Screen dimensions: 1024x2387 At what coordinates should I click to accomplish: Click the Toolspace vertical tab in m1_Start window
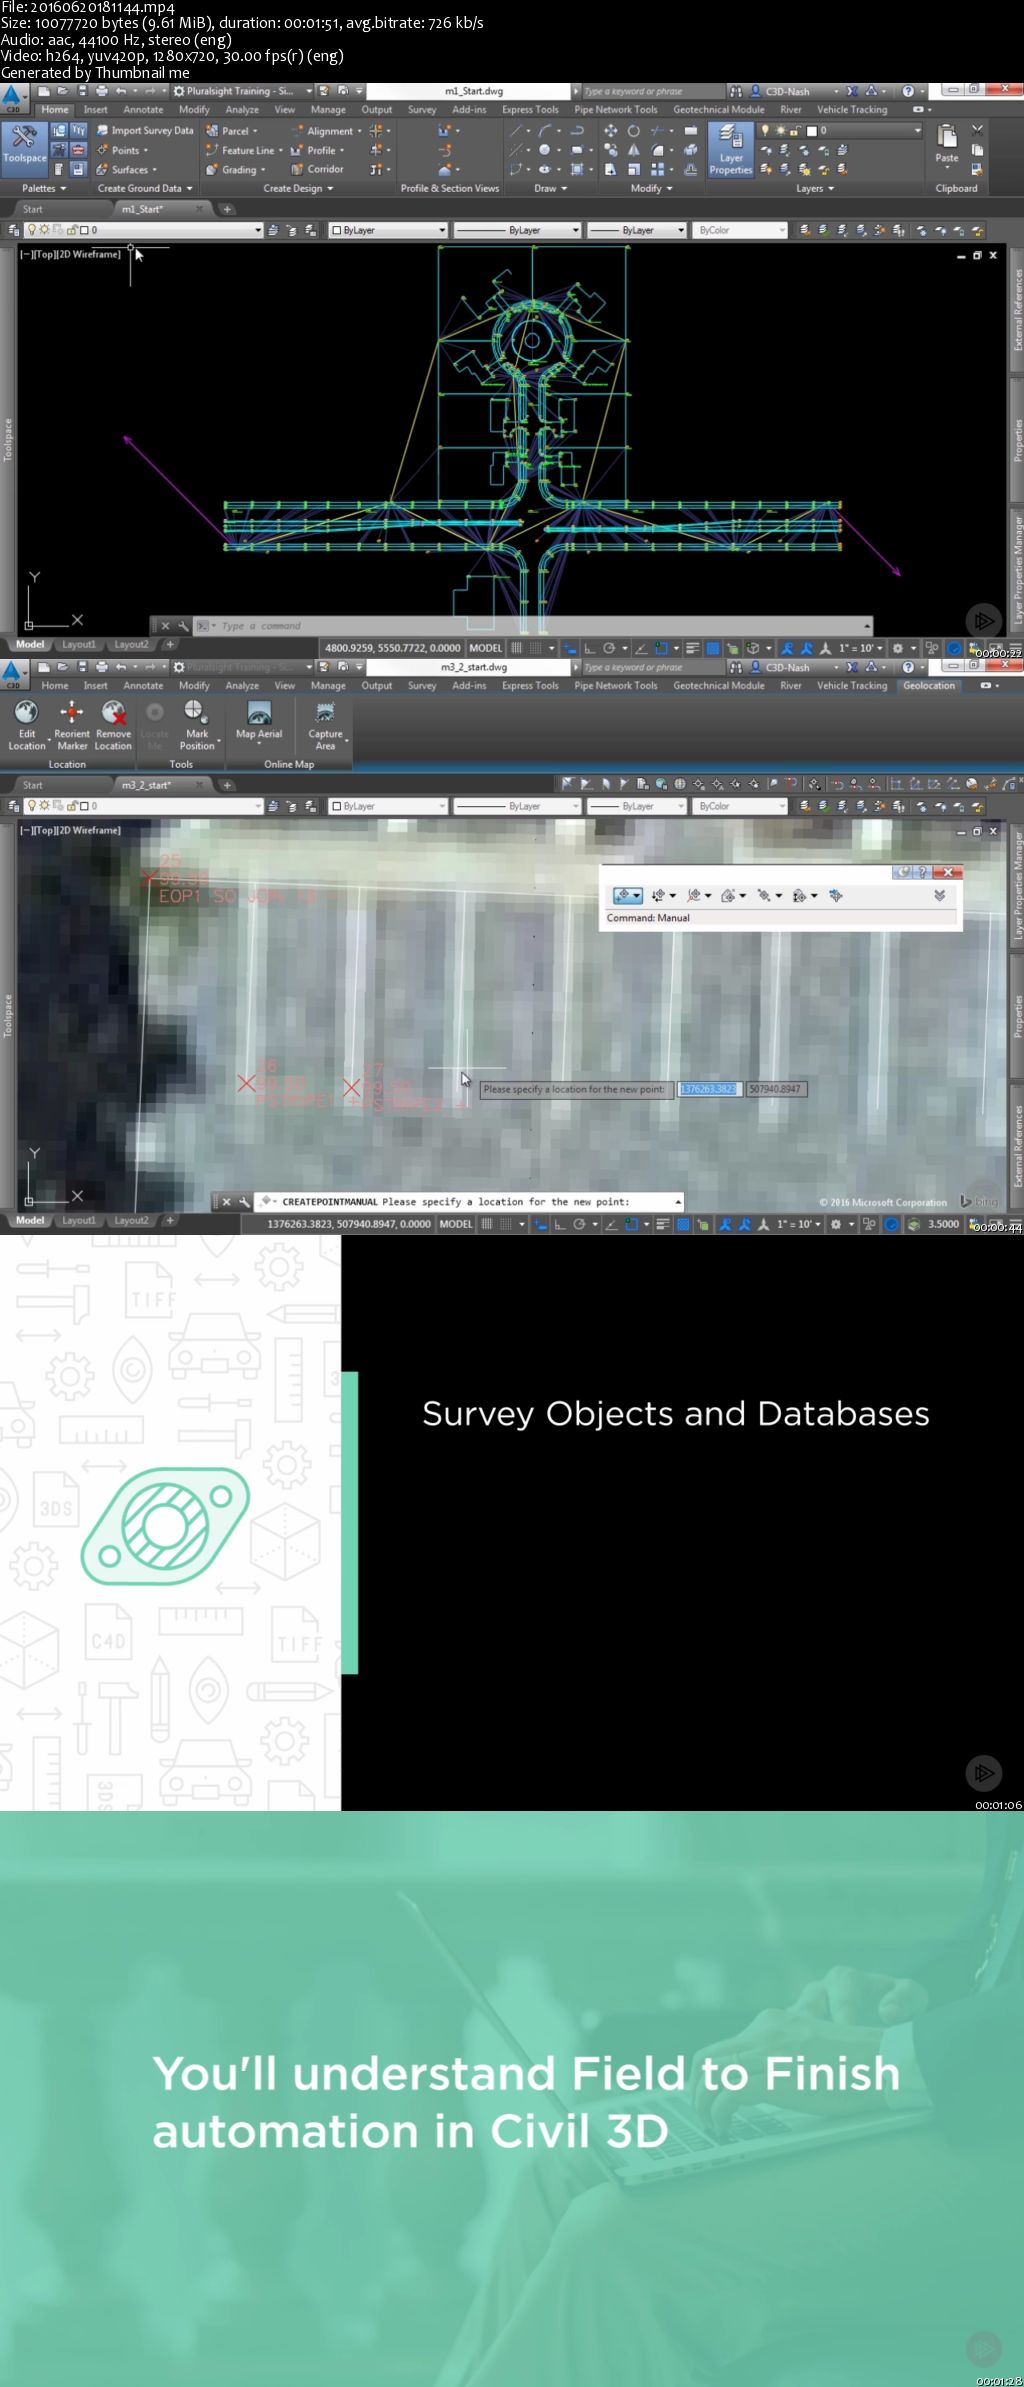click(7, 440)
